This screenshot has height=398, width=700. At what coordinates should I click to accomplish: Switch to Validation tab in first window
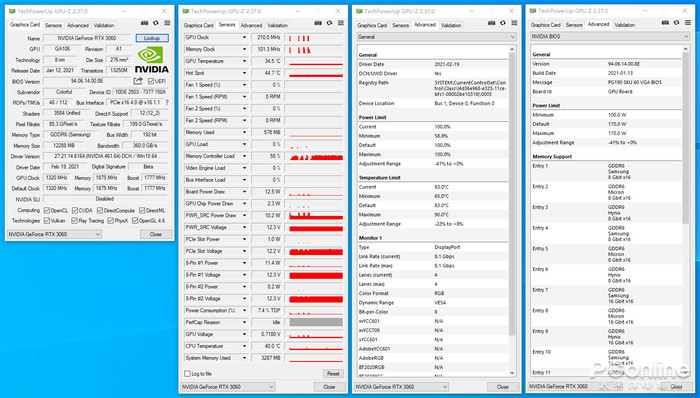pyautogui.click(x=104, y=25)
